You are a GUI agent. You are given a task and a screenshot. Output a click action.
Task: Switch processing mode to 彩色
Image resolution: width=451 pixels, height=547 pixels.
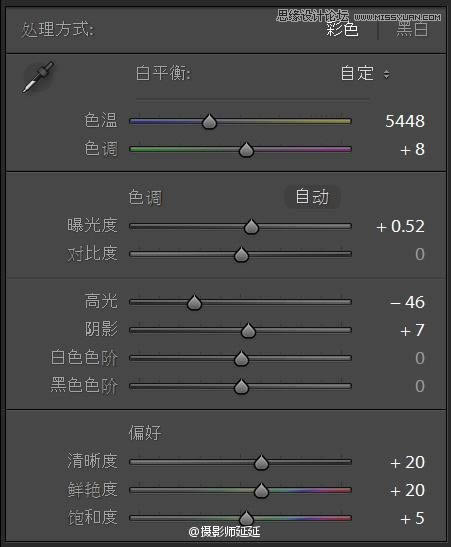(342, 29)
